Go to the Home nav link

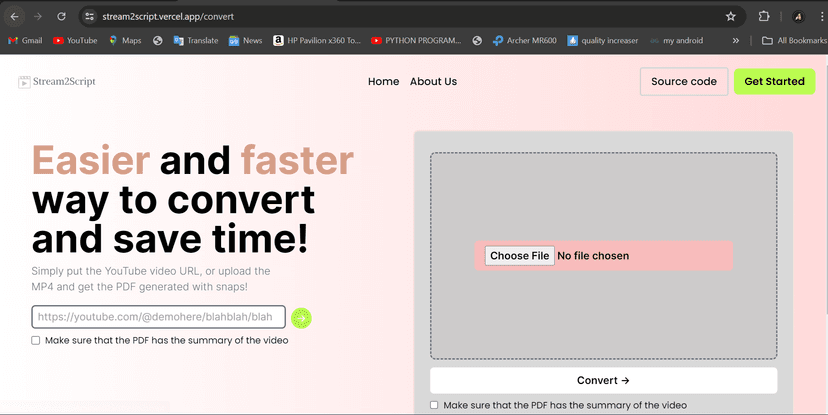point(383,81)
